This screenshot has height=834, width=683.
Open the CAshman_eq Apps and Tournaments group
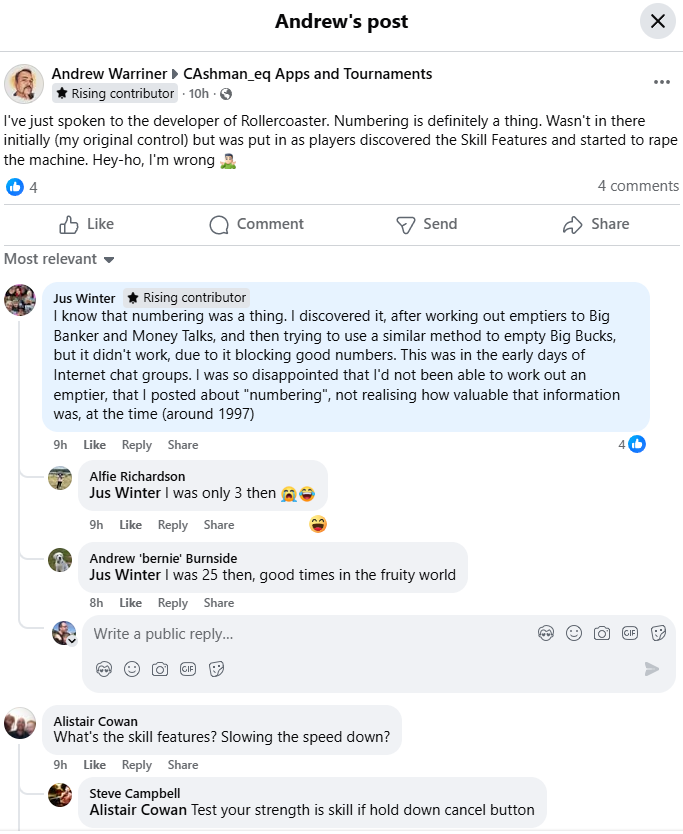[x=308, y=74]
